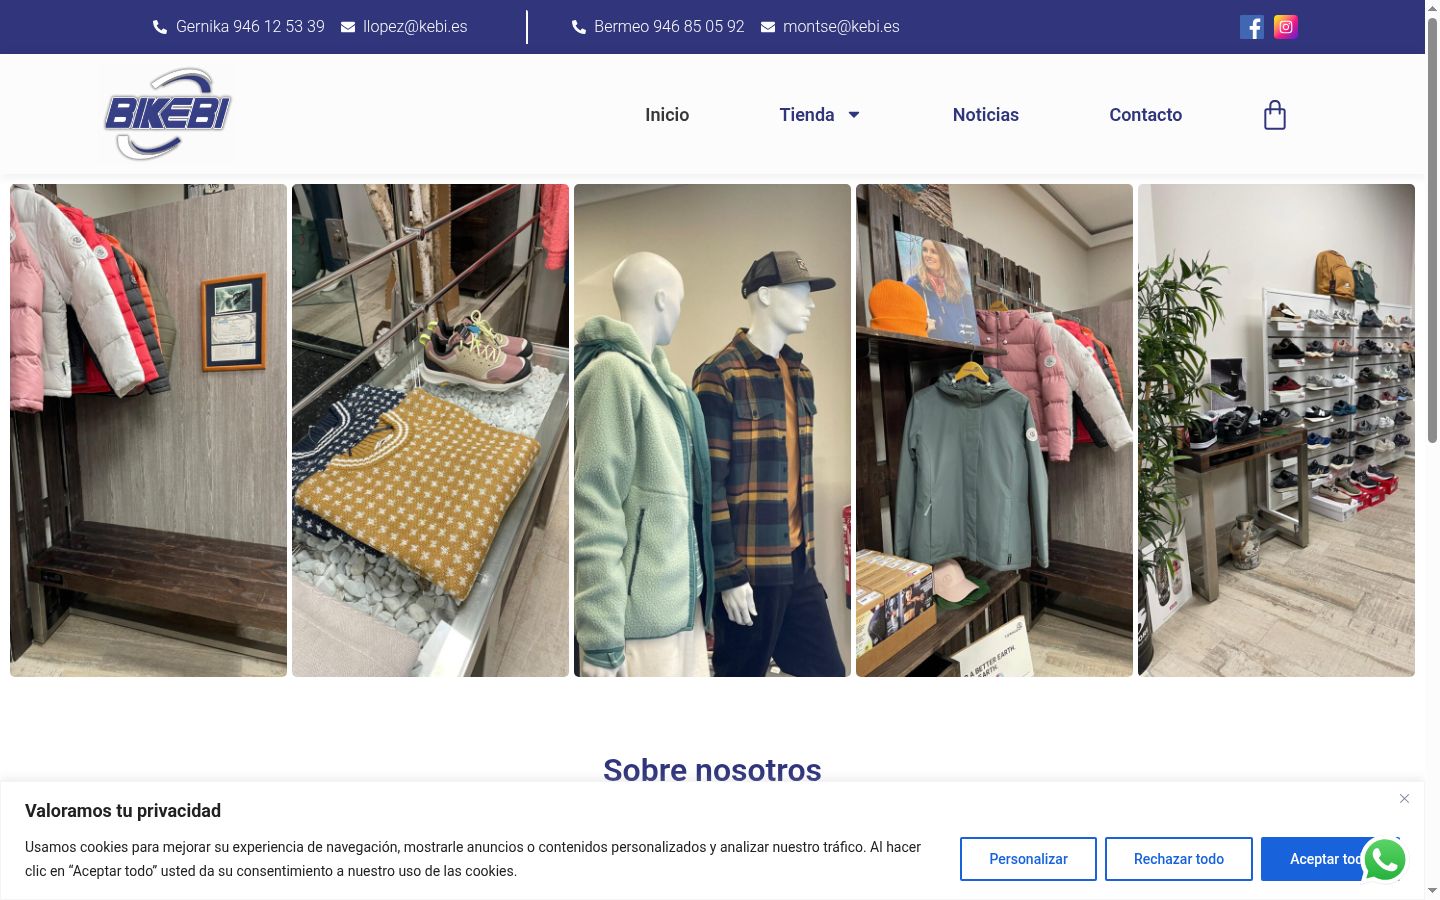Click the scrollbar down arrow
Screen dimensions: 1440x900
click(x=1432, y=890)
